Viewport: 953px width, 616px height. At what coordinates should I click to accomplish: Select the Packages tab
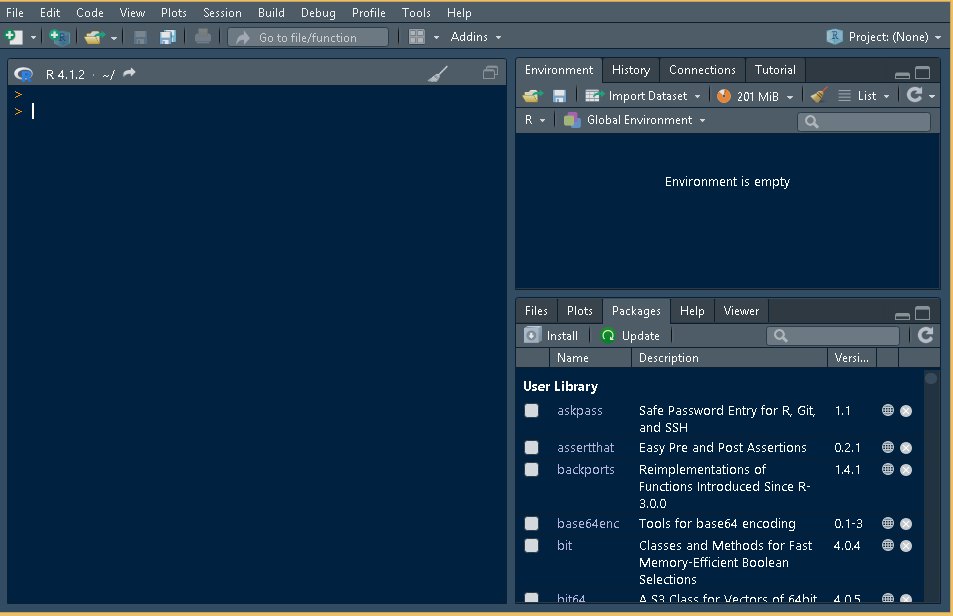636,311
